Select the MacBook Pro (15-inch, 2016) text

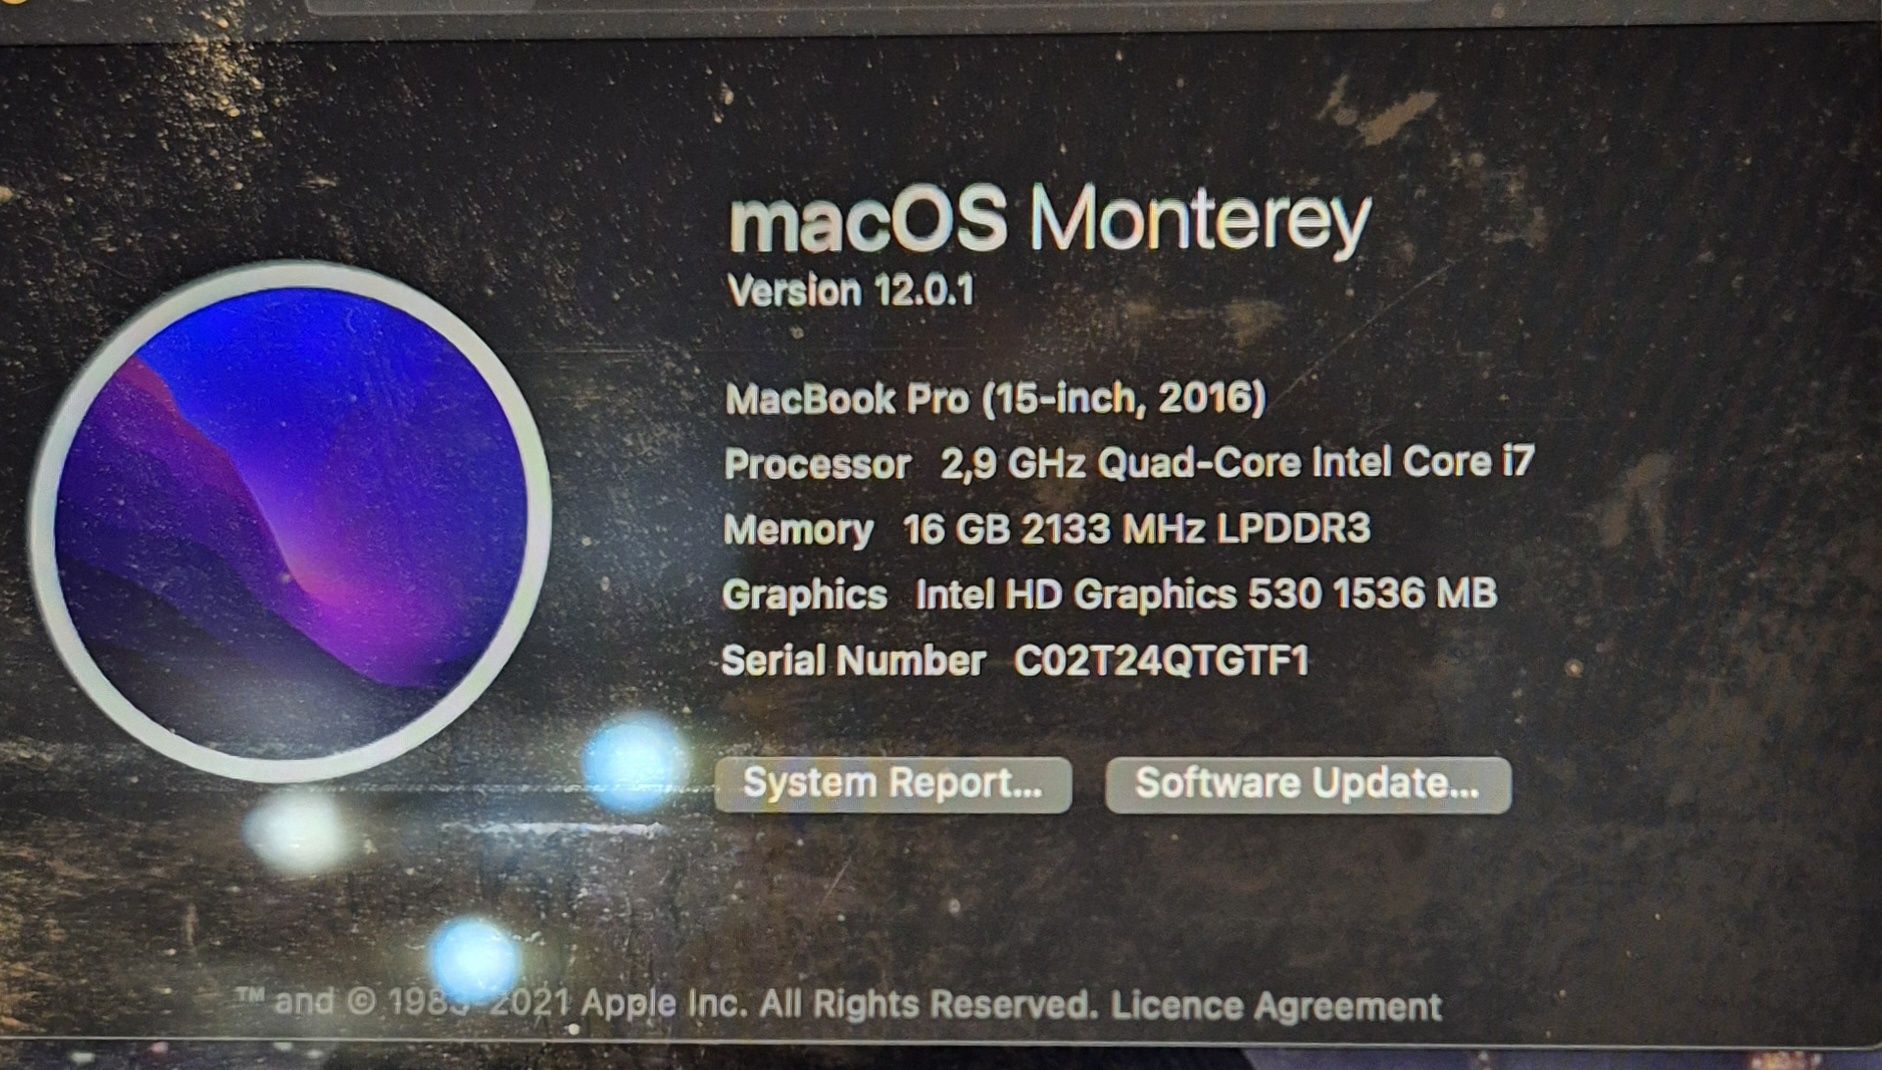click(996, 398)
